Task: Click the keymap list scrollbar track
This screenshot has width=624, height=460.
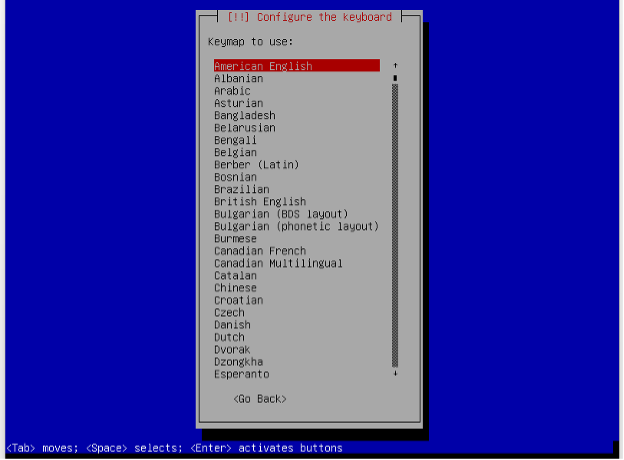Action: tap(395, 225)
